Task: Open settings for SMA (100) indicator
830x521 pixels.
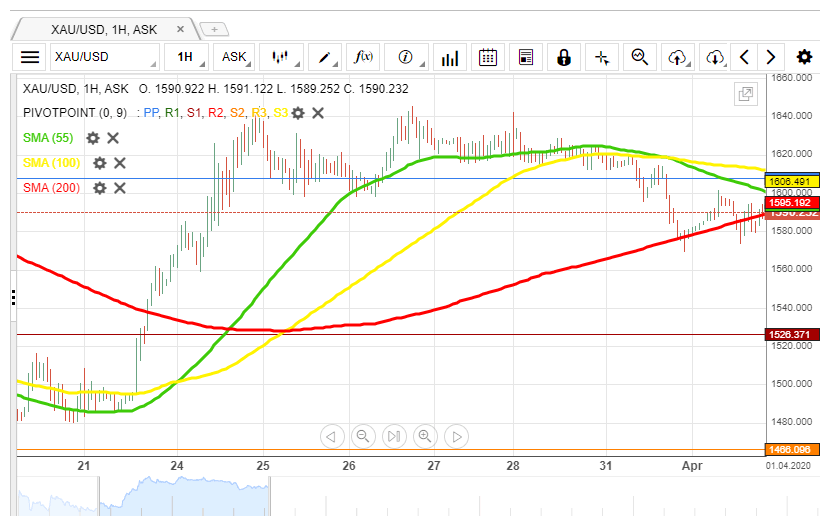Action: (99, 163)
